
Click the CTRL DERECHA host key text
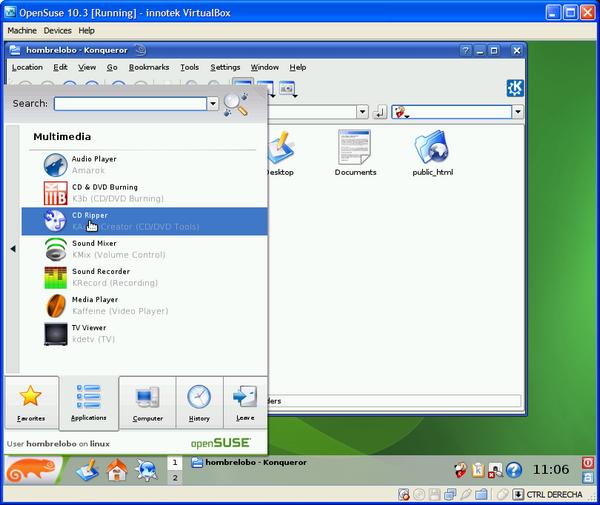click(554, 495)
